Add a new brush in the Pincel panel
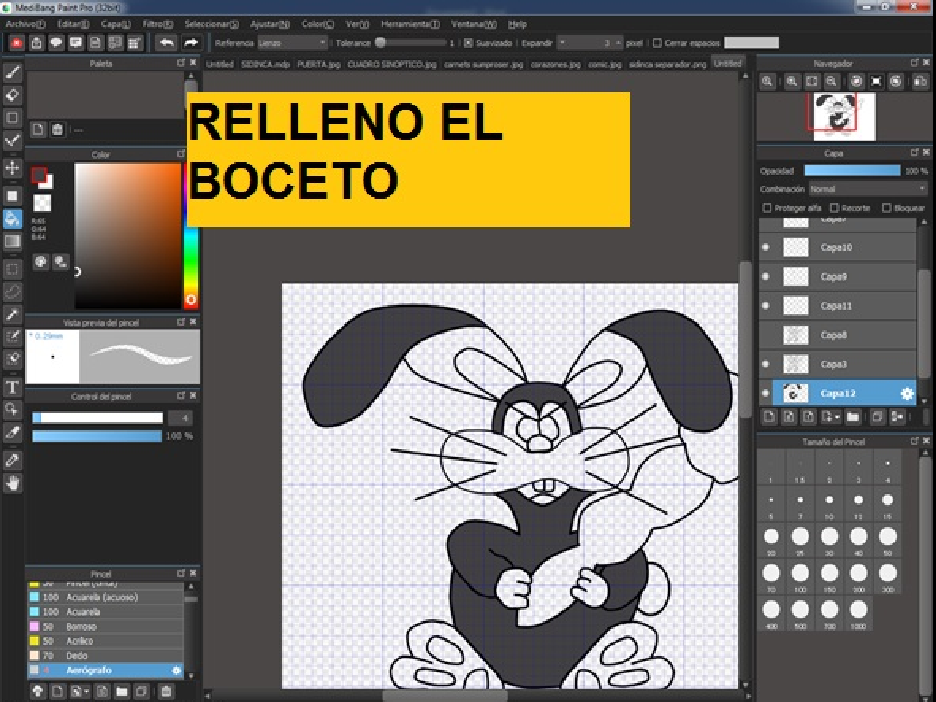The height and width of the screenshot is (702, 936). (x=57, y=691)
